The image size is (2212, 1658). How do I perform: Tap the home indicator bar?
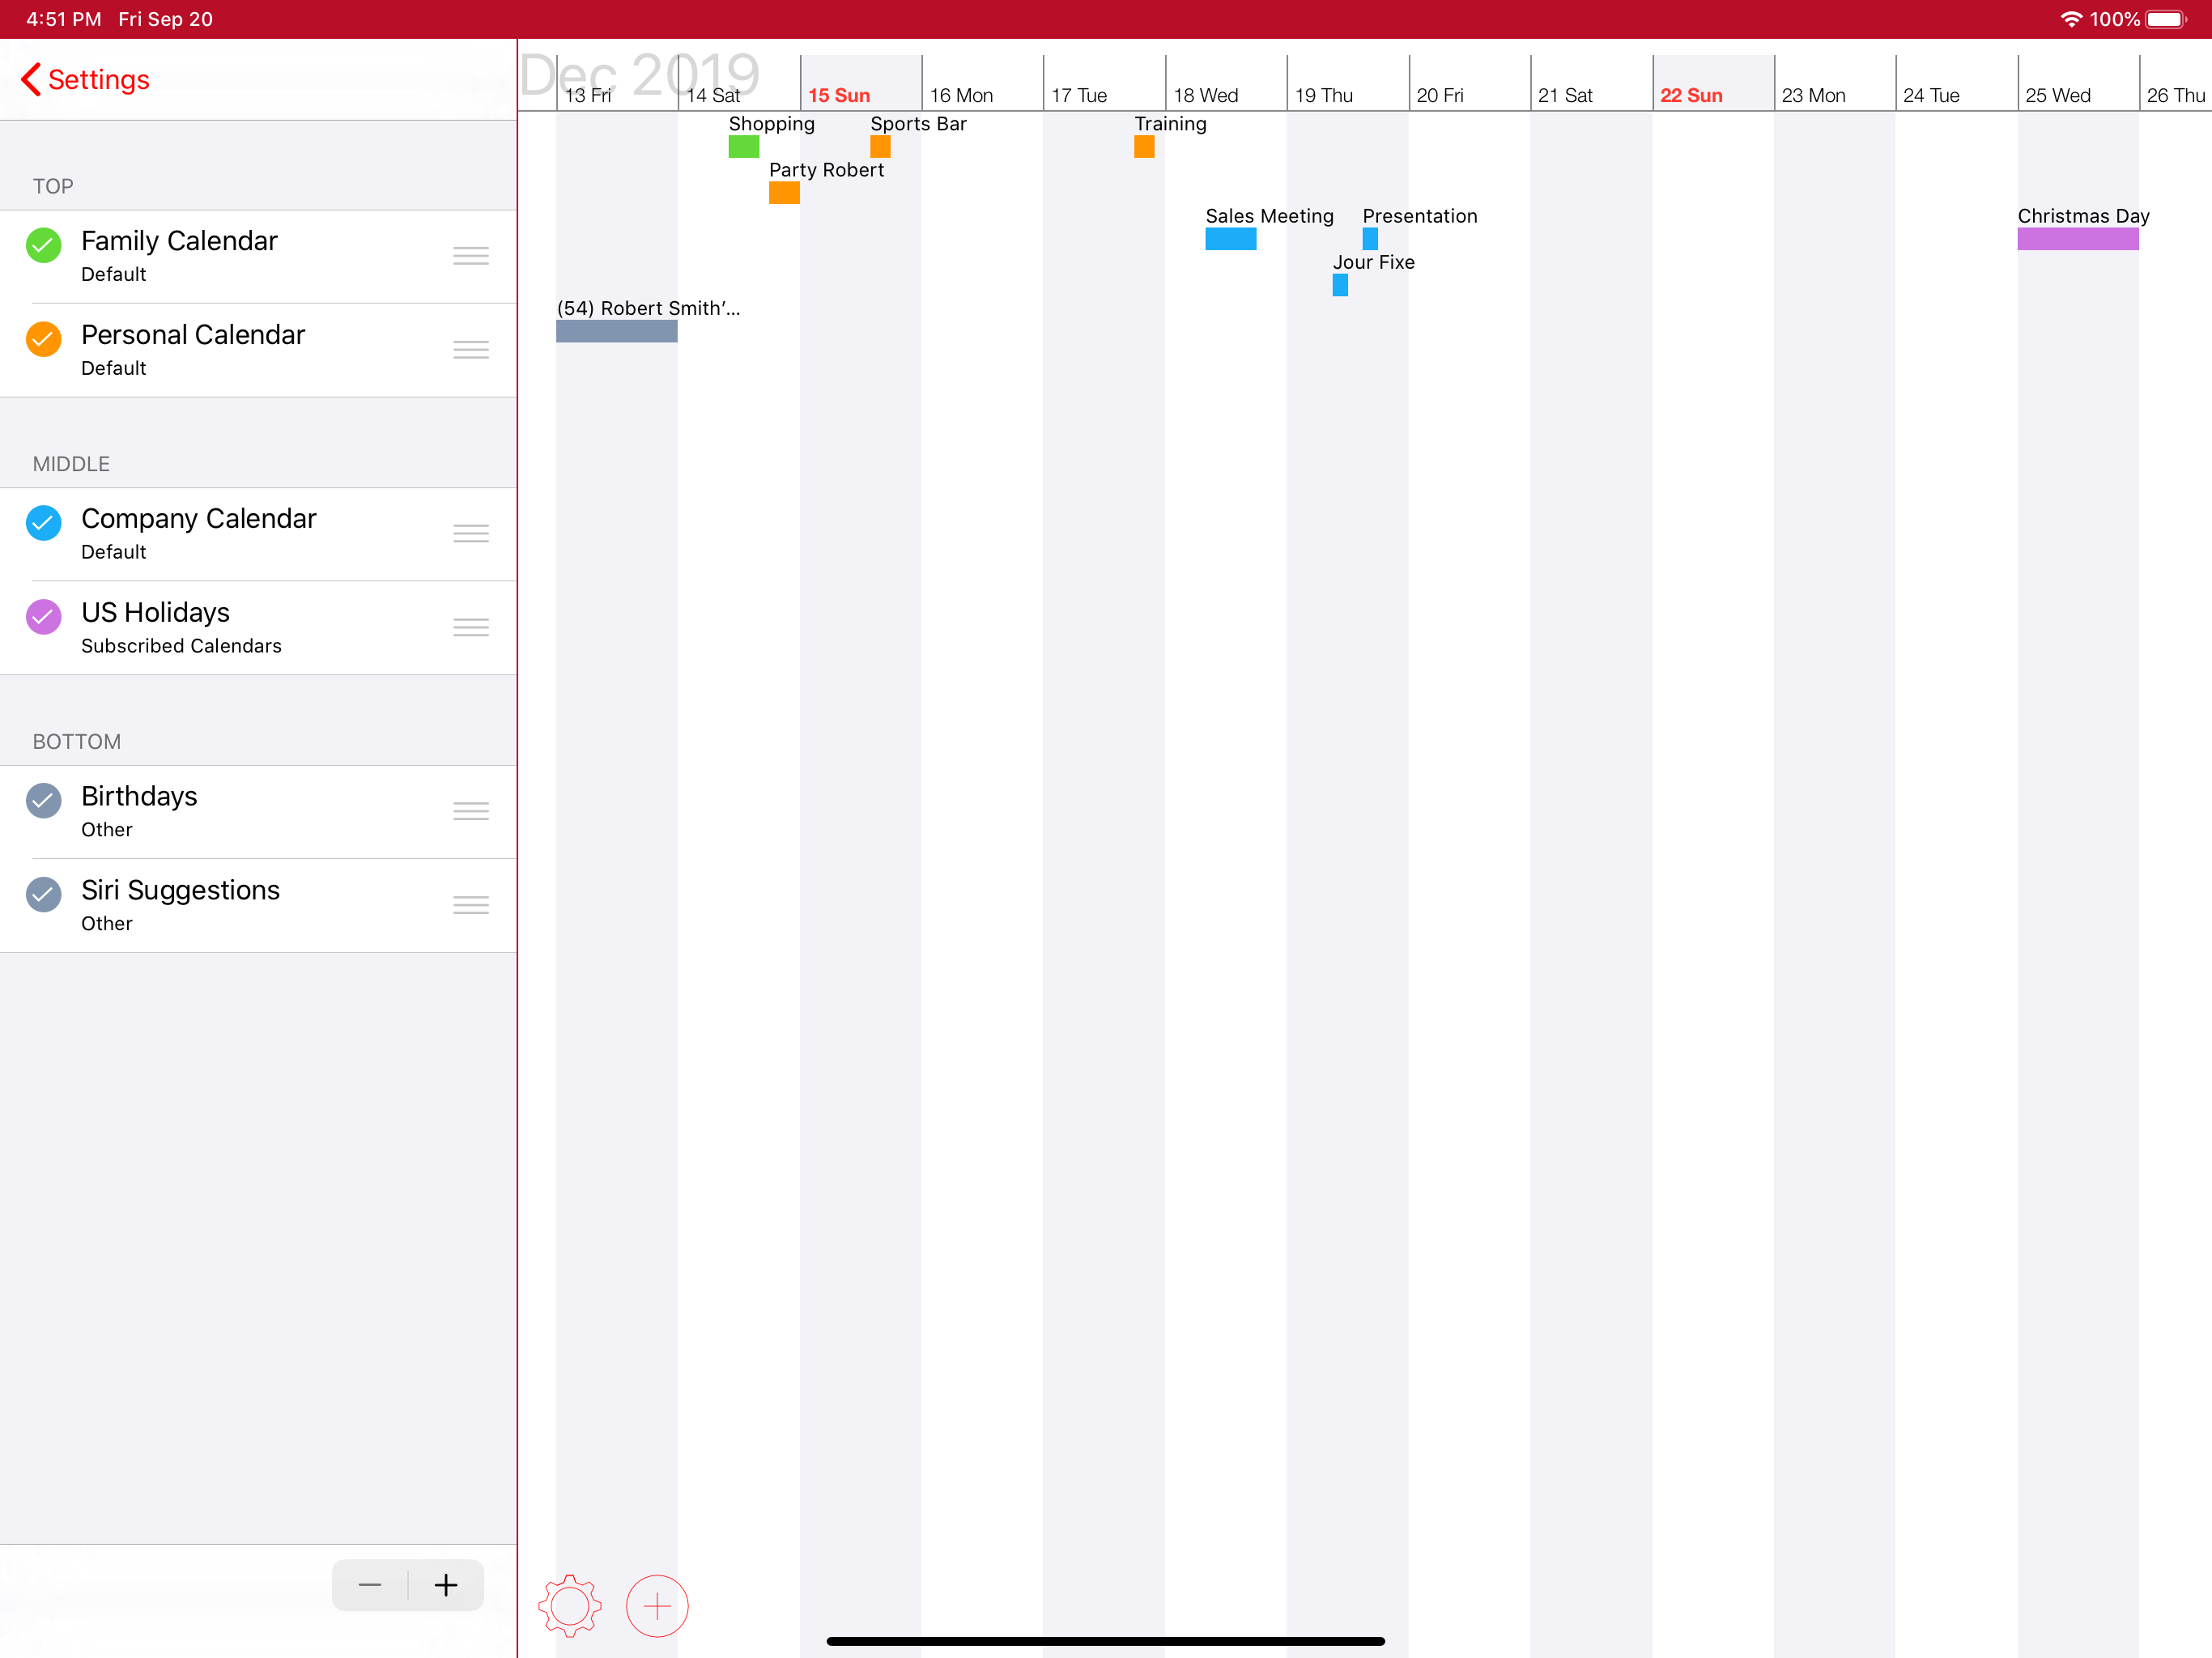tap(1106, 1641)
